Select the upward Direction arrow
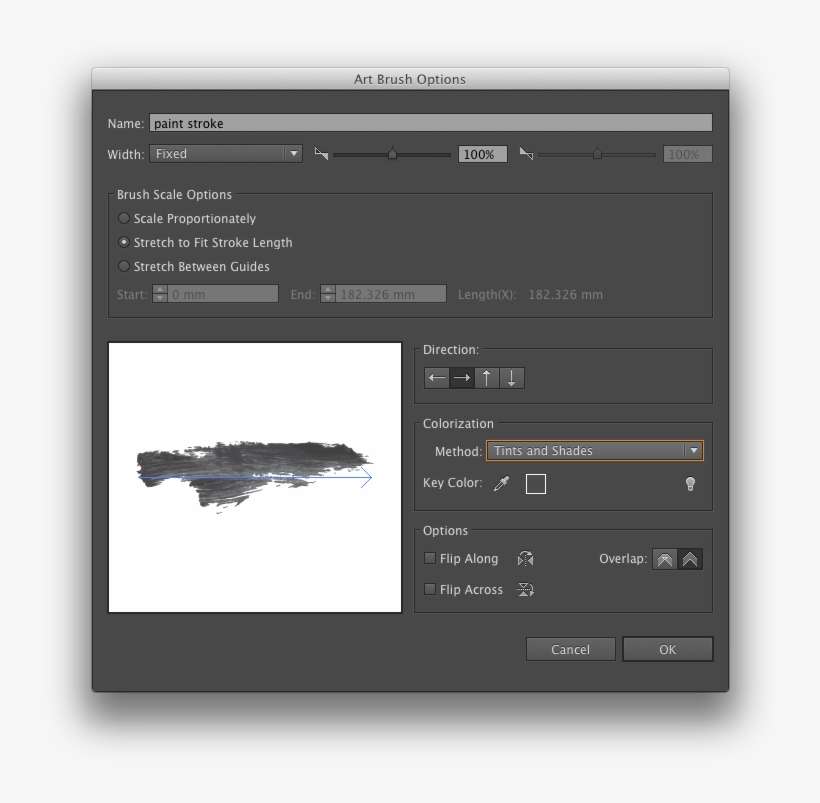Image resolution: width=820 pixels, height=803 pixels. [486, 378]
